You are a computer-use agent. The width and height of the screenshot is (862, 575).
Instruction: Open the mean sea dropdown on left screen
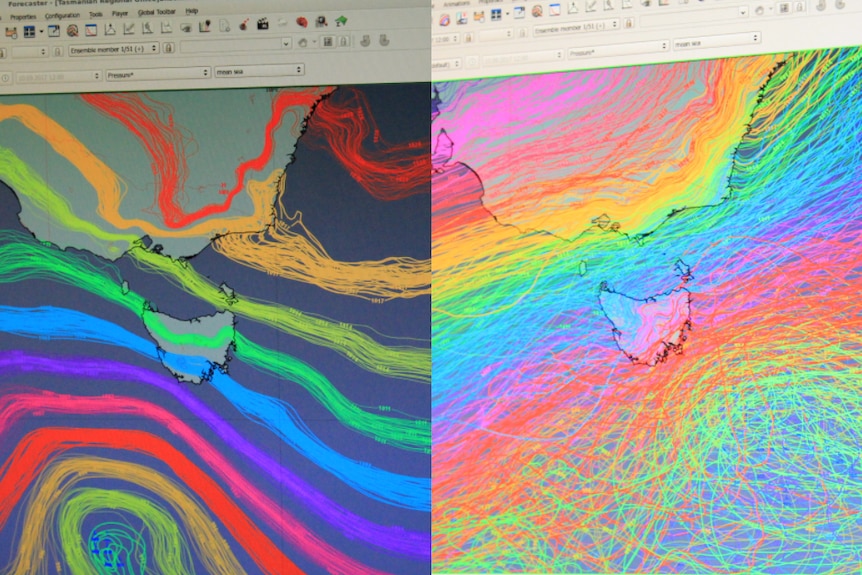[x=259, y=70]
